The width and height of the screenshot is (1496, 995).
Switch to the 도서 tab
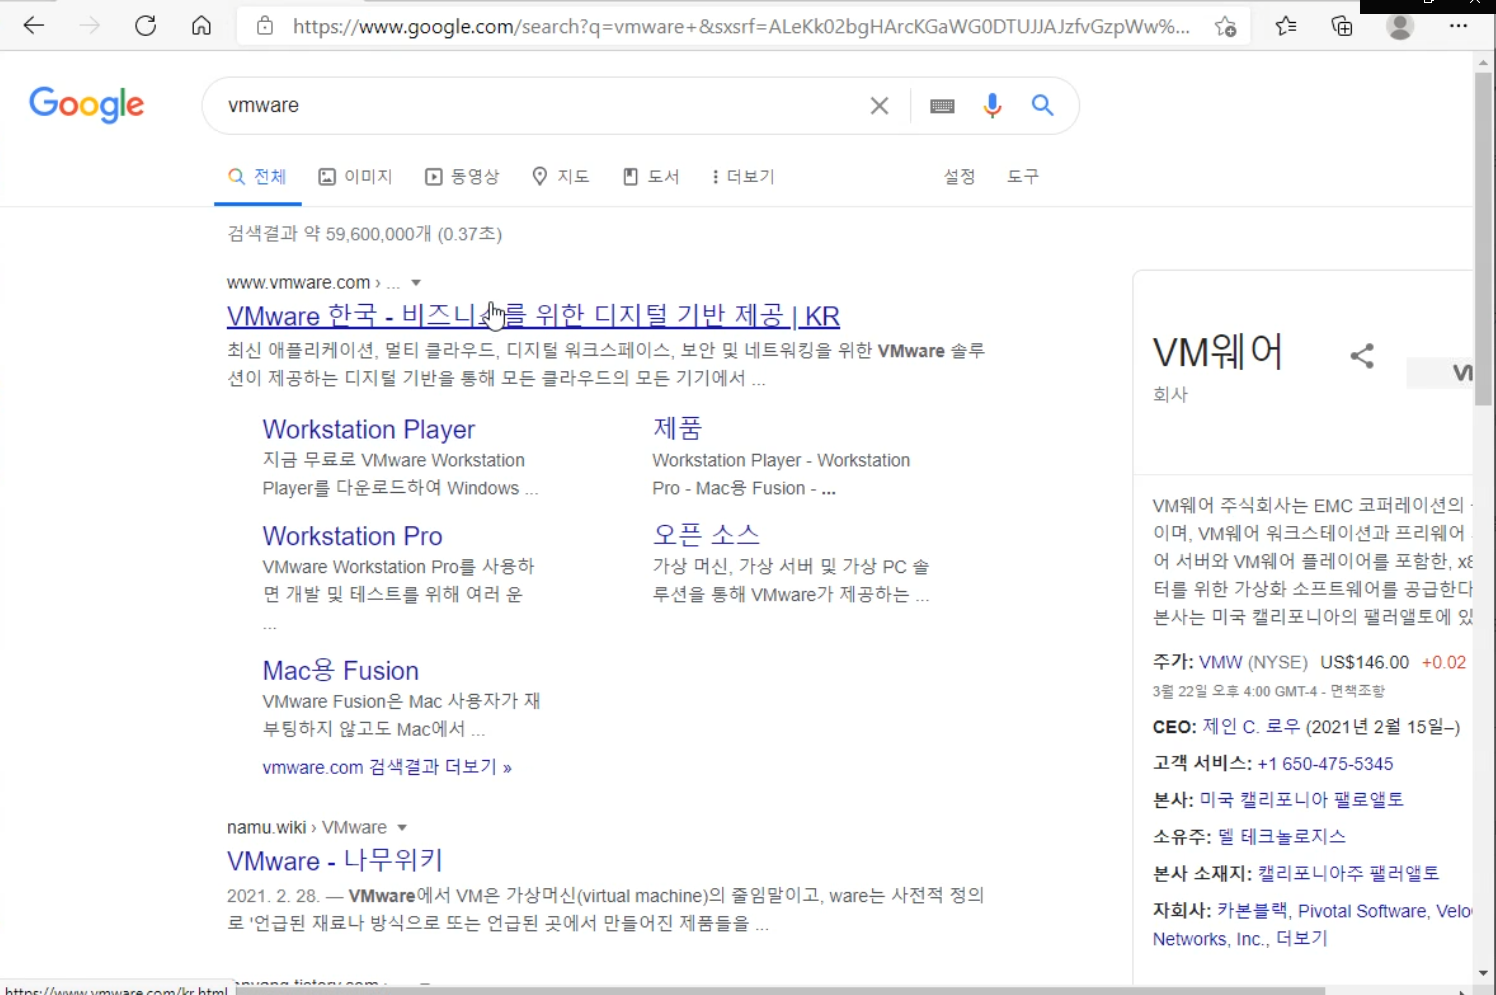tap(651, 177)
